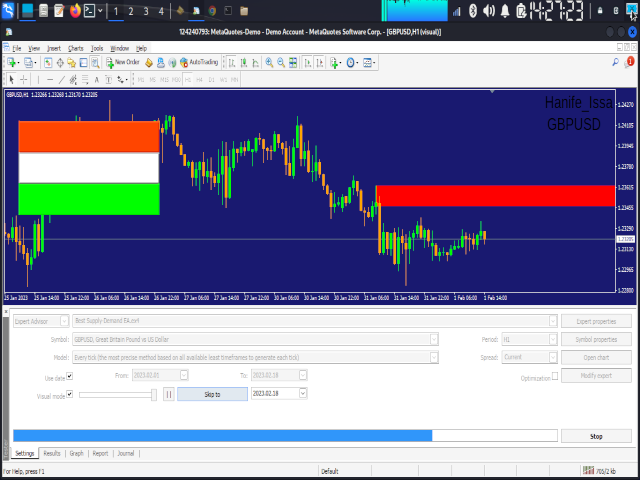Toggle the Data Window icon
The image size is (640, 480).
[x=60, y=62]
